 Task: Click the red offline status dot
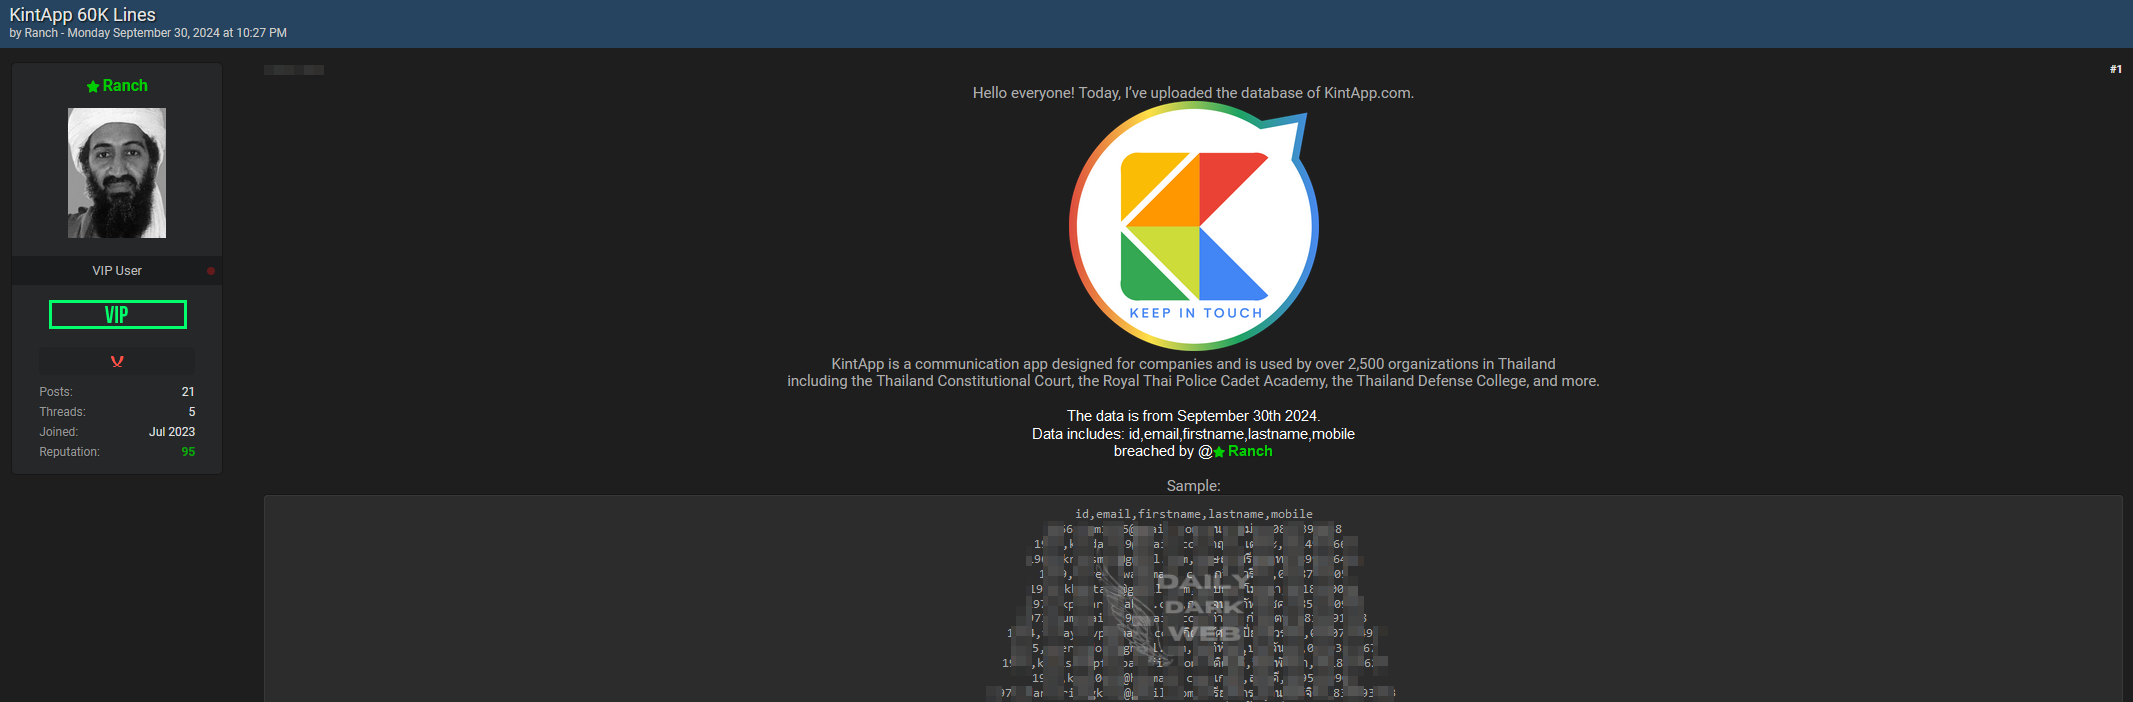211,271
